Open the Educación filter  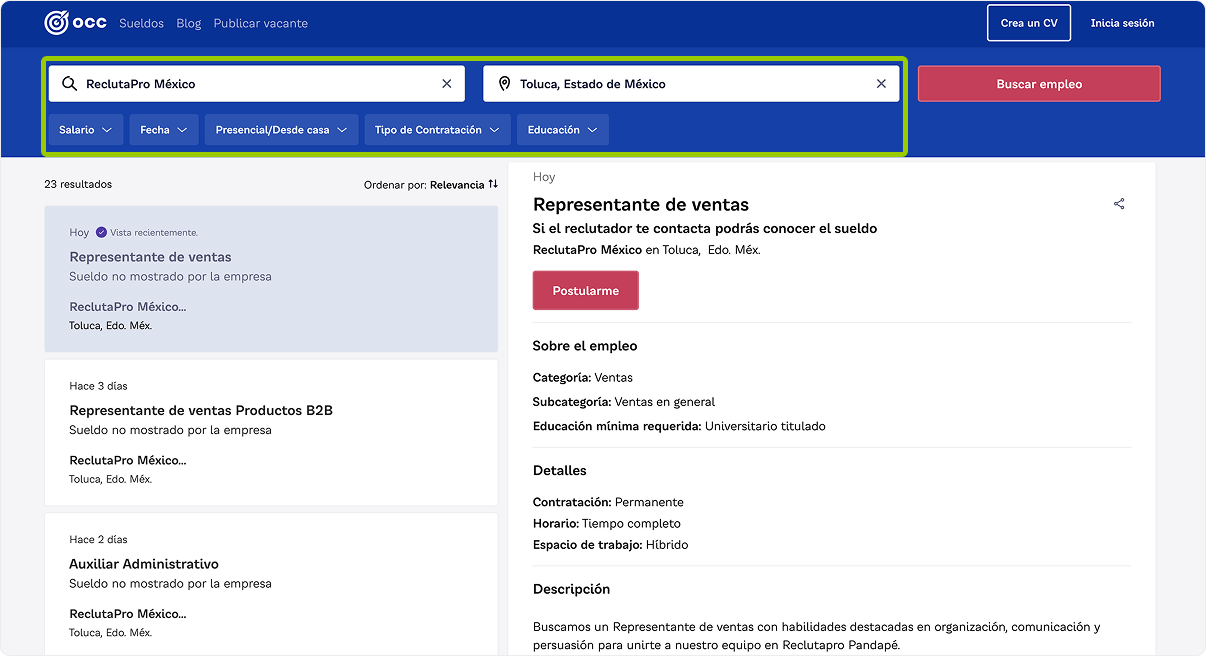coord(564,129)
